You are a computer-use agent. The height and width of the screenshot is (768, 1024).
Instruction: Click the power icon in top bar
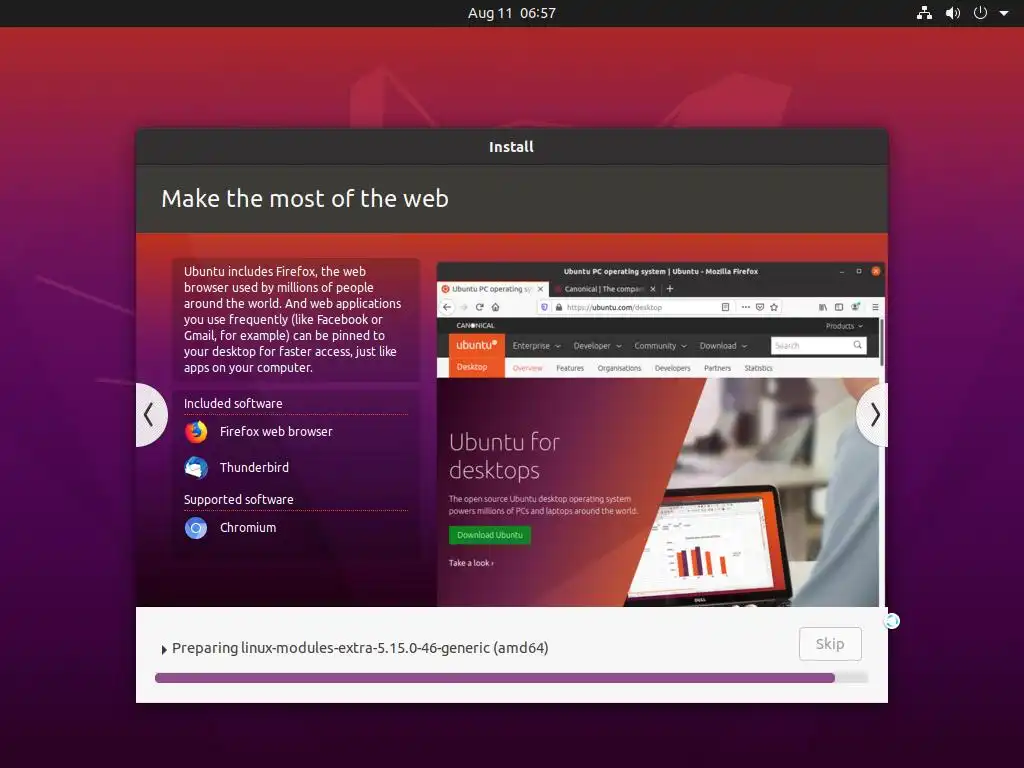(980, 13)
